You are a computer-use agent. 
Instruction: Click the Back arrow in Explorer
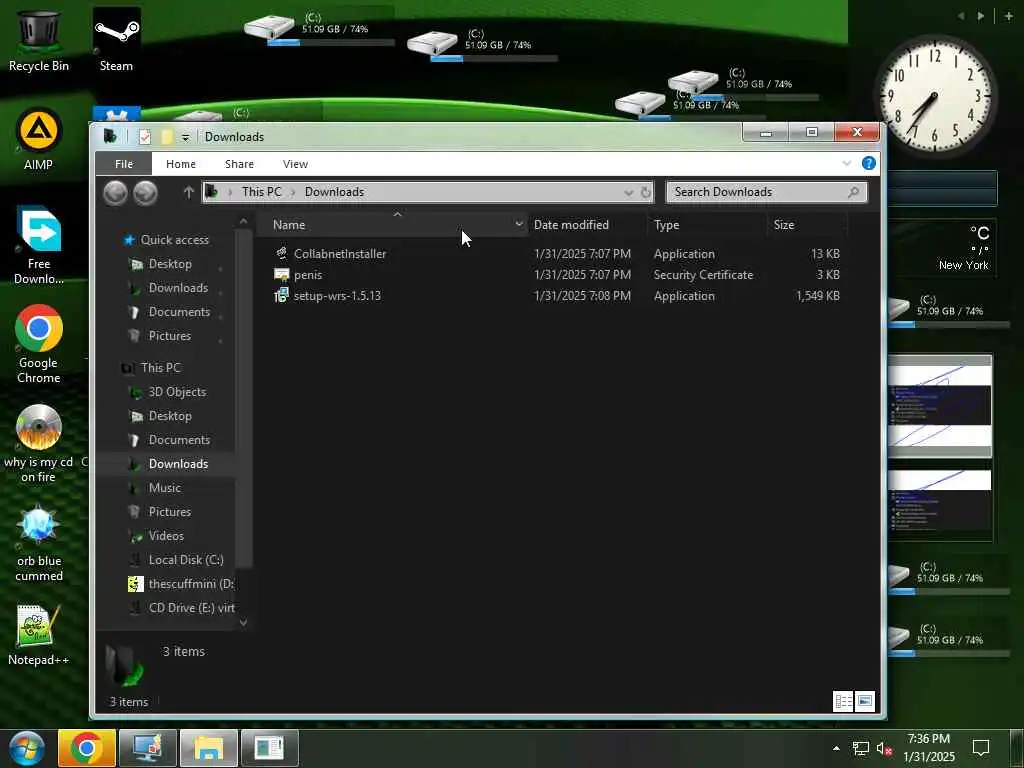coord(116,193)
